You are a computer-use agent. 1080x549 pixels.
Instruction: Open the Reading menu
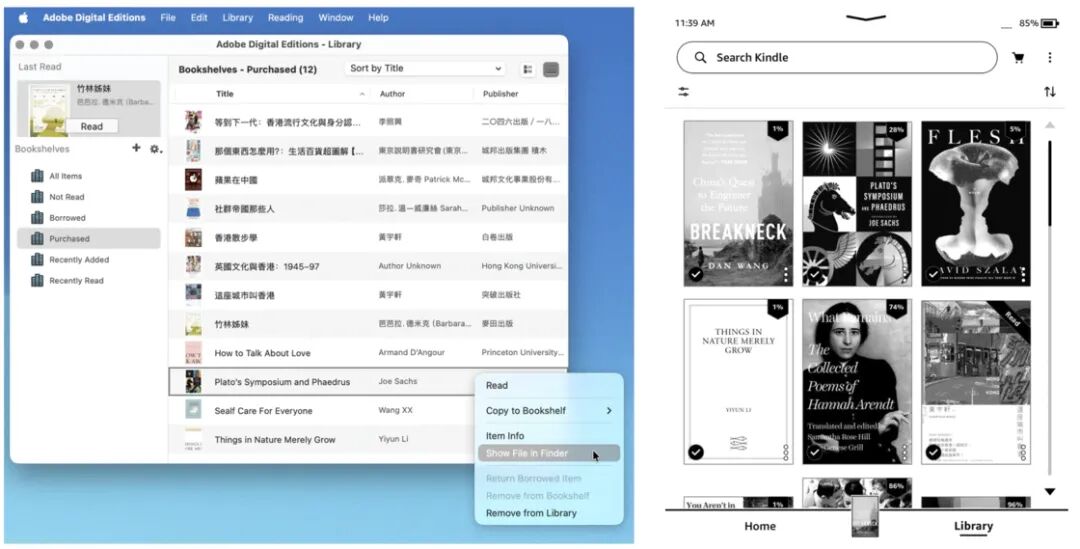(285, 18)
